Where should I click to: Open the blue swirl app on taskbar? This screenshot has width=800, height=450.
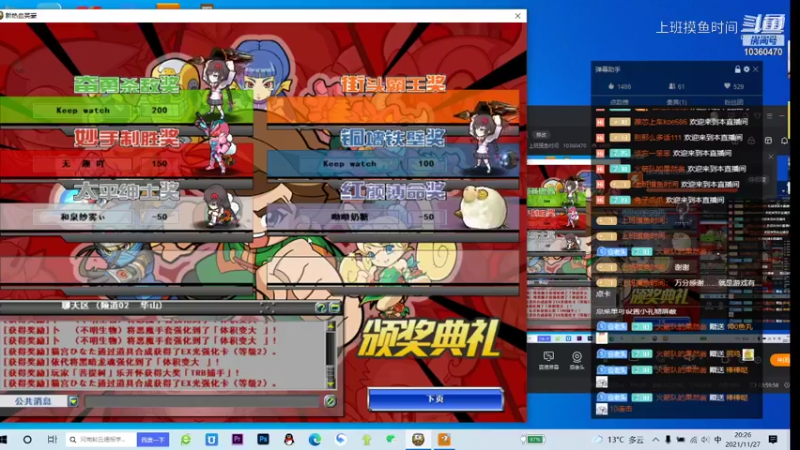[x=341, y=439]
